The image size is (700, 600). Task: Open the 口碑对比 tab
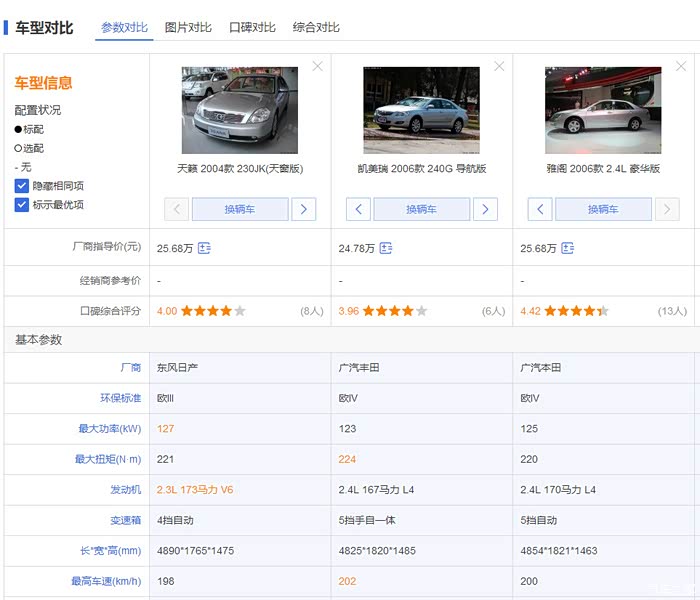click(x=252, y=28)
